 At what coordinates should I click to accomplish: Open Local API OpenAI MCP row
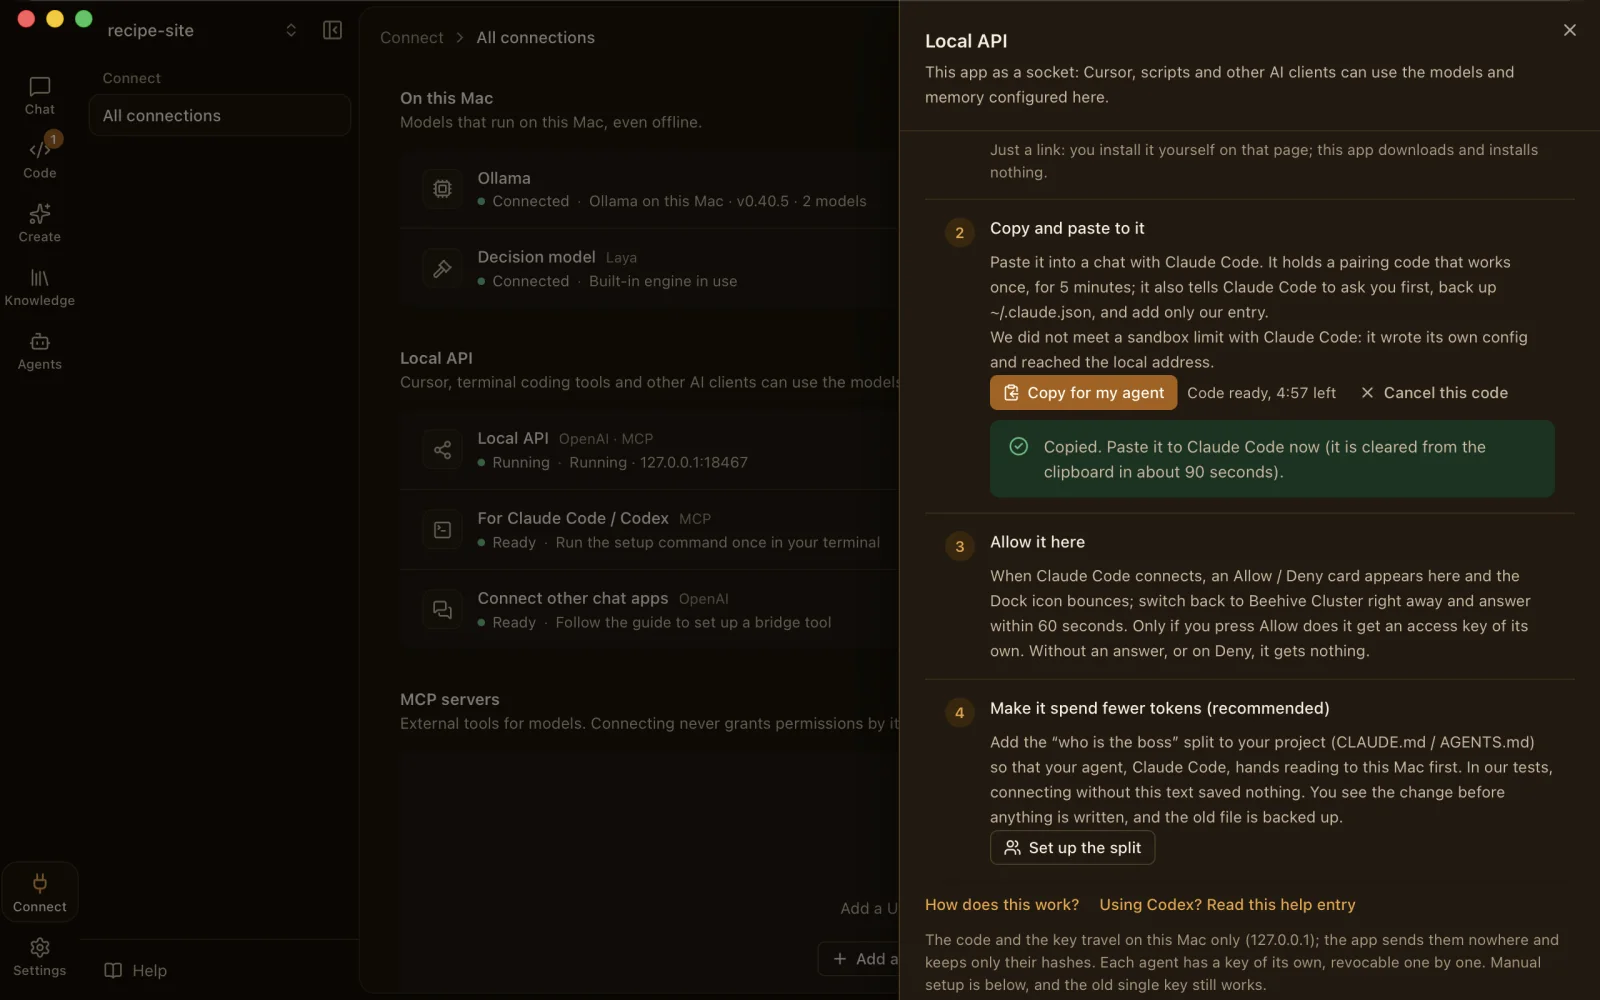click(x=650, y=450)
